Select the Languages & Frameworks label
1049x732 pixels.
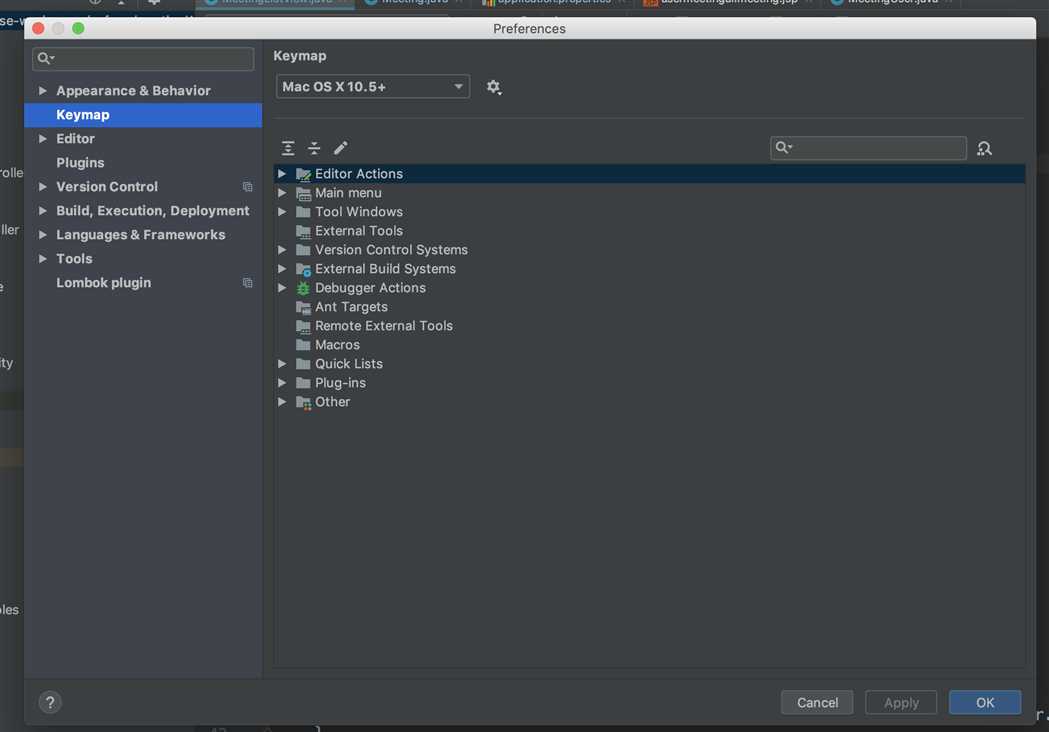(x=140, y=235)
